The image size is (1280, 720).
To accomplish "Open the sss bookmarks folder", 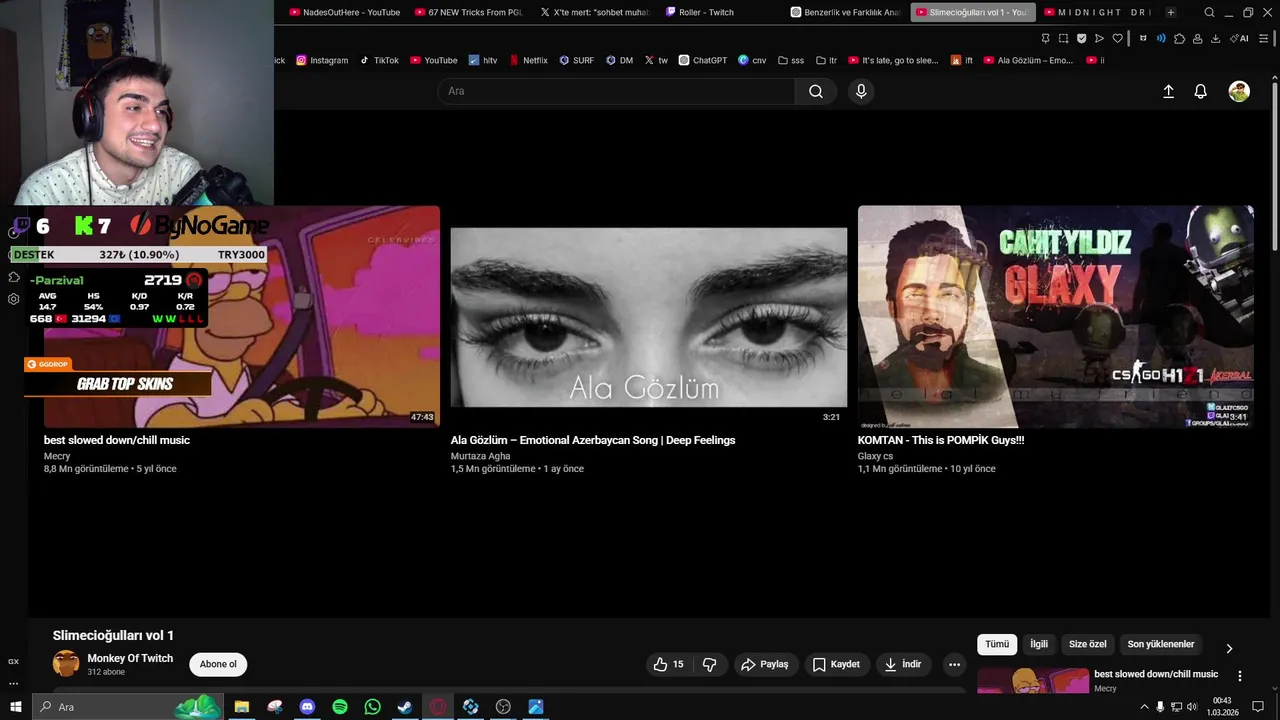I will (x=791, y=60).
